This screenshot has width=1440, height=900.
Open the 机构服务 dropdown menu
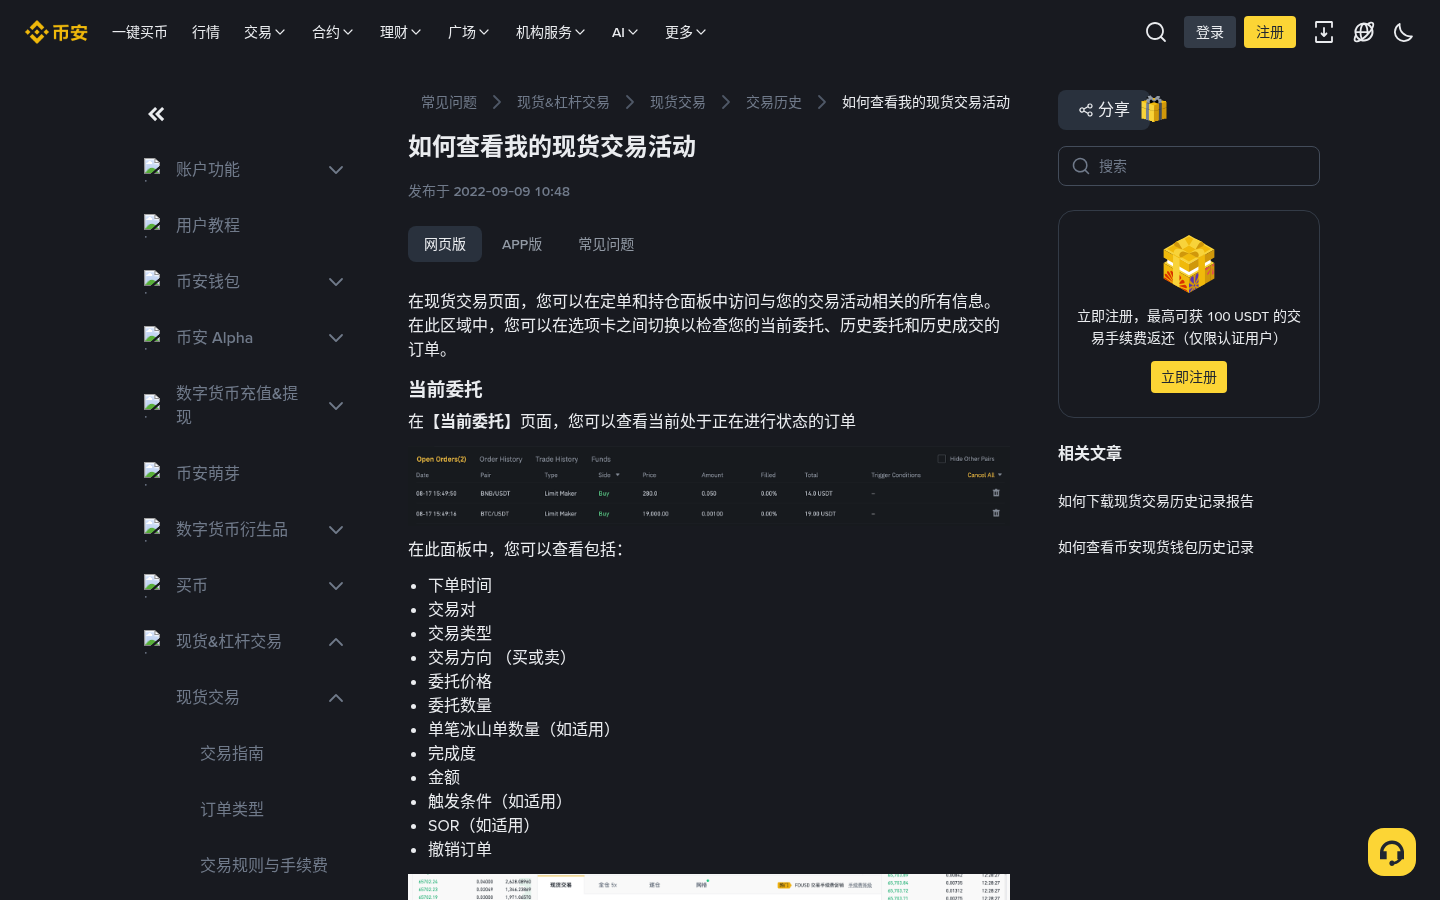tap(551, 32)
